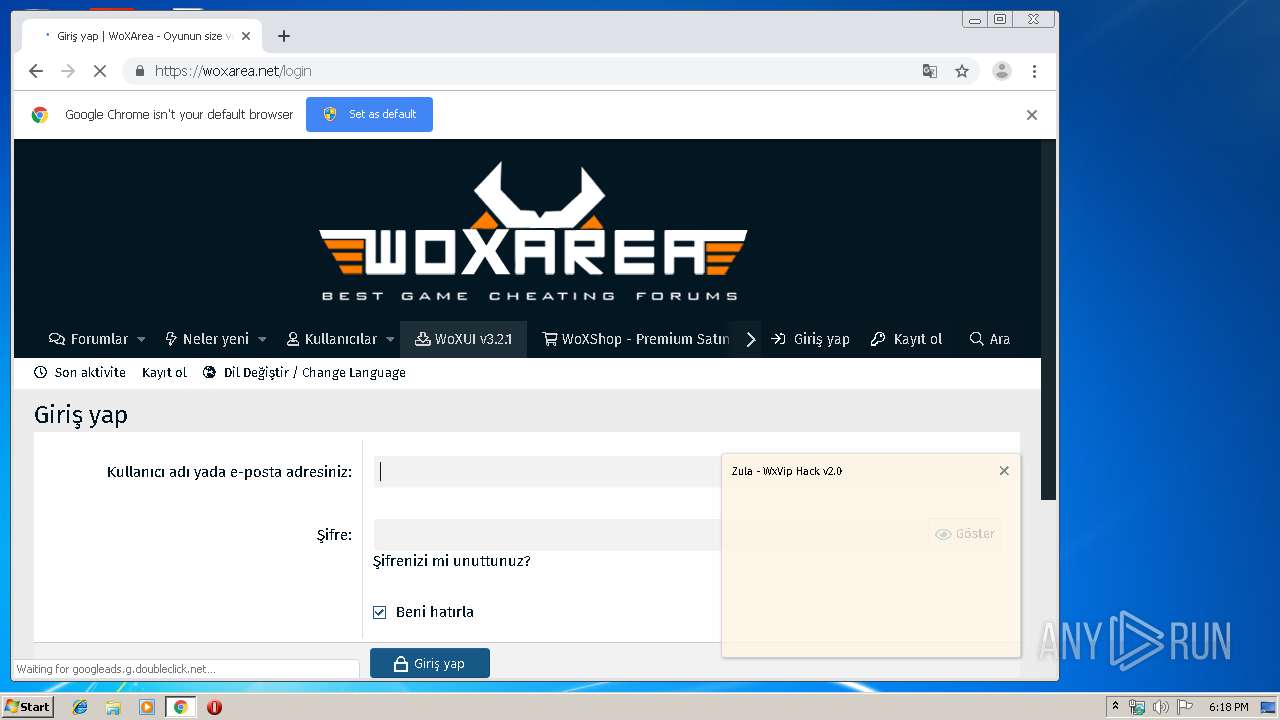Launch Internet Explorer from the taskbar

[x=80, y=707]
